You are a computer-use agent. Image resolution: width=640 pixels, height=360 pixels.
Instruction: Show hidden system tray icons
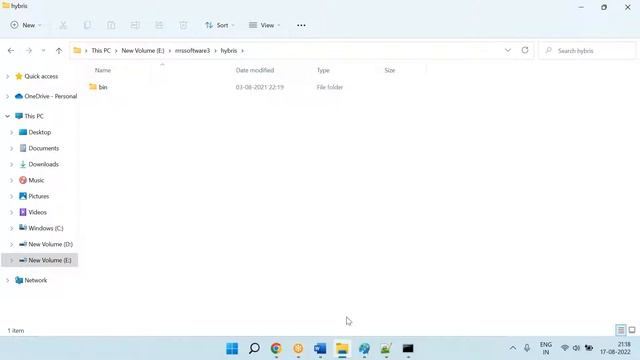pos(512,348)
